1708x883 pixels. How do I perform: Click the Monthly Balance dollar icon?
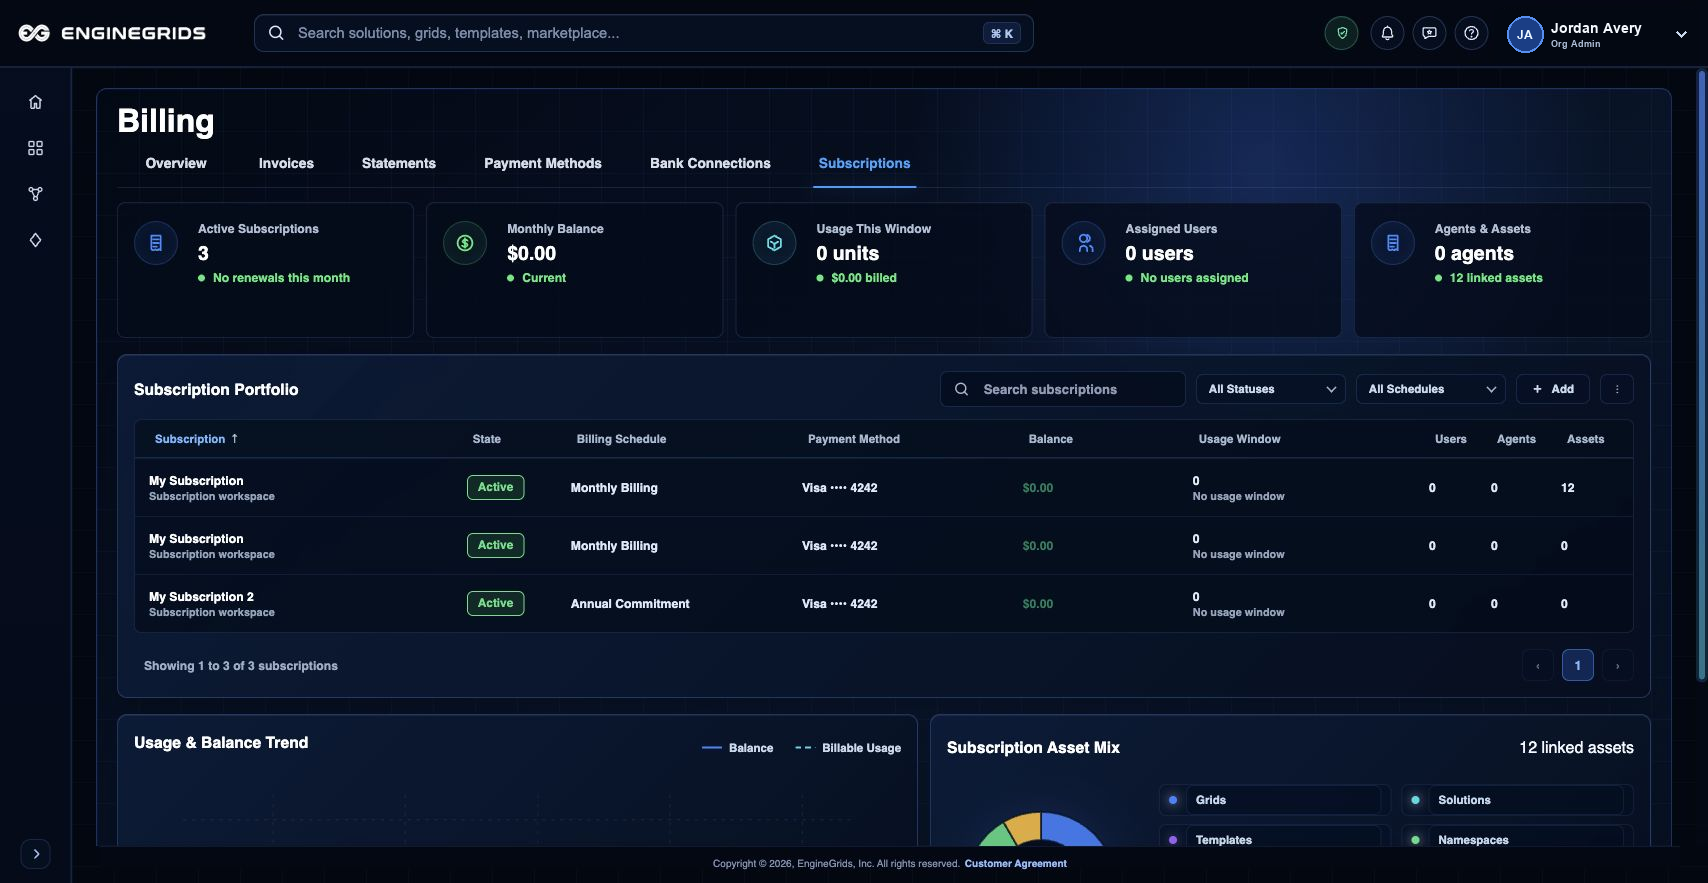coord(465,243)
